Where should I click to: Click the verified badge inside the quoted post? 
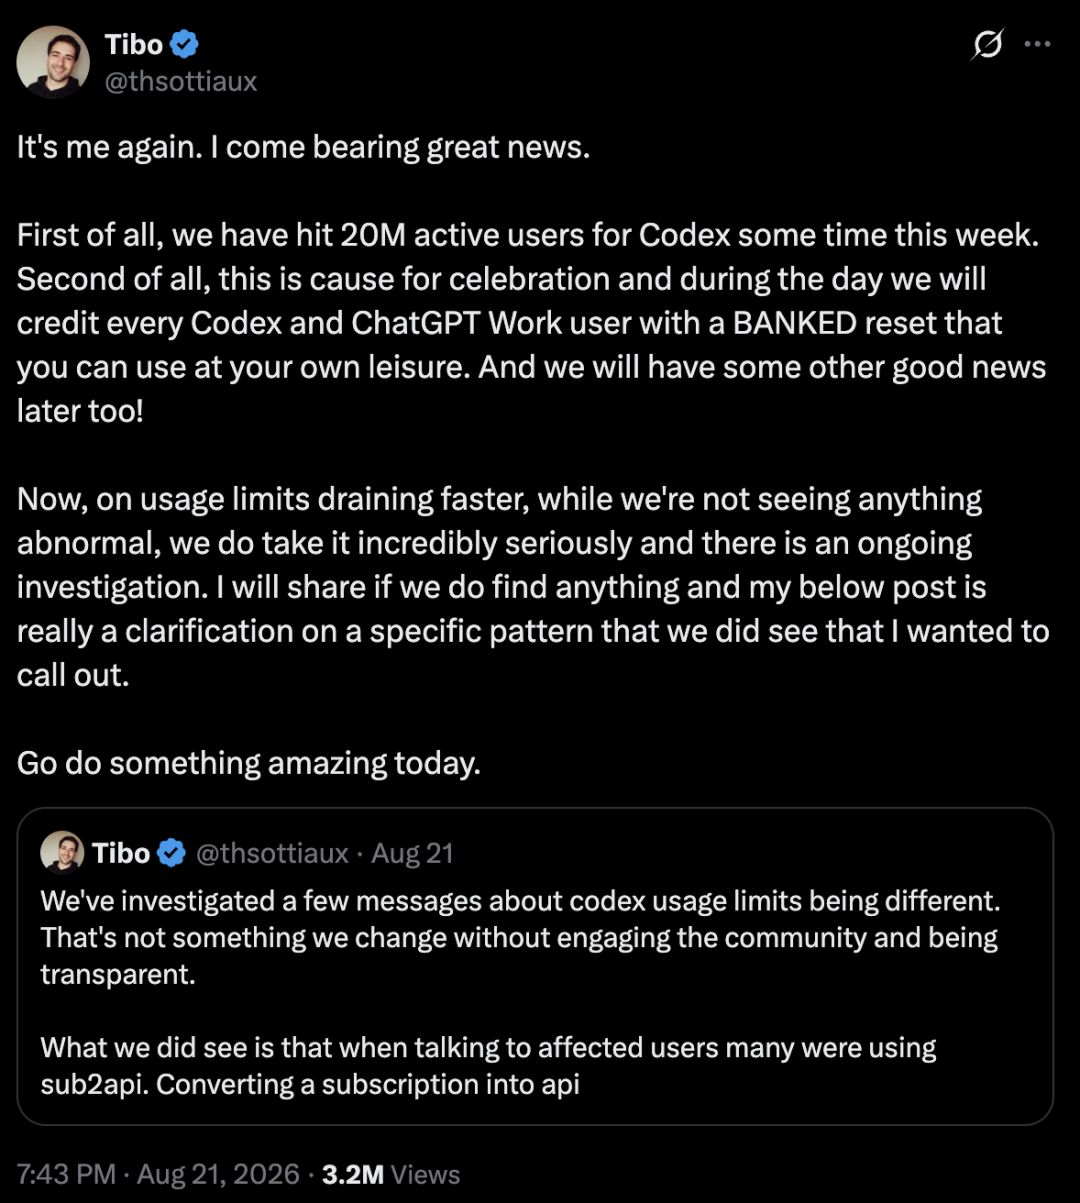172,853
